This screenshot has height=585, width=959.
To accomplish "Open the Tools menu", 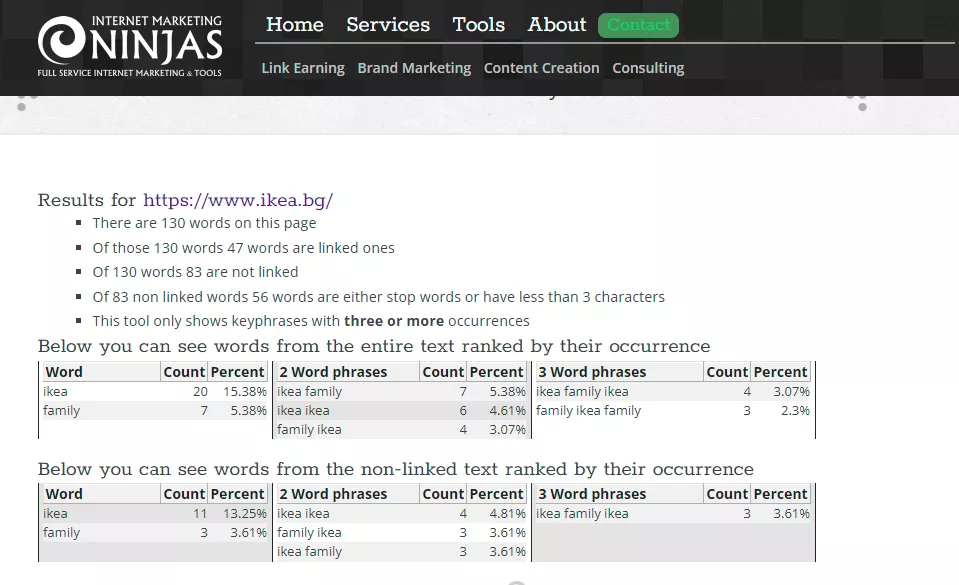I will point(478,24).
